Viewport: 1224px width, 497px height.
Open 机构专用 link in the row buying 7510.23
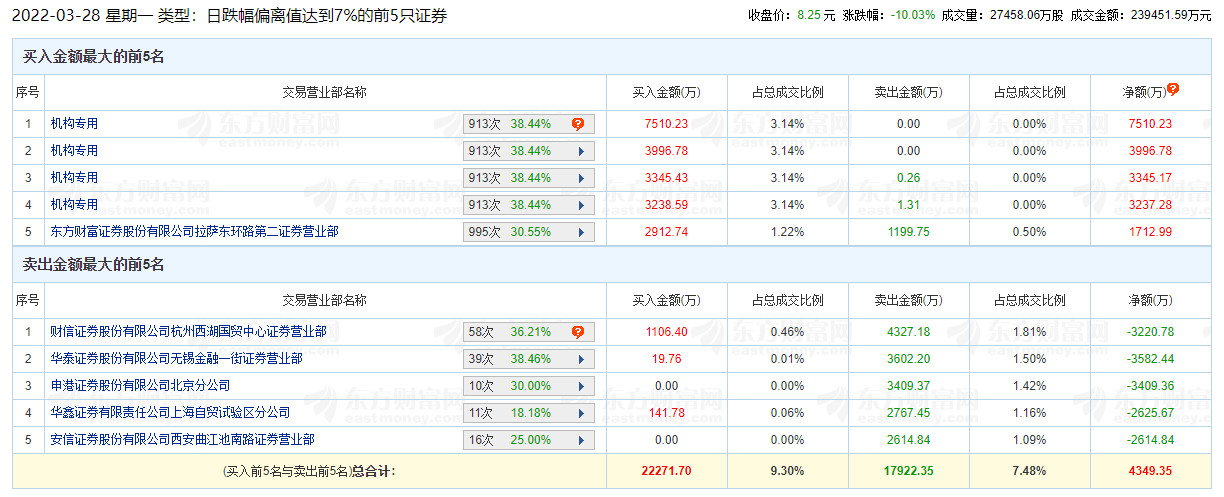(75, 124)
